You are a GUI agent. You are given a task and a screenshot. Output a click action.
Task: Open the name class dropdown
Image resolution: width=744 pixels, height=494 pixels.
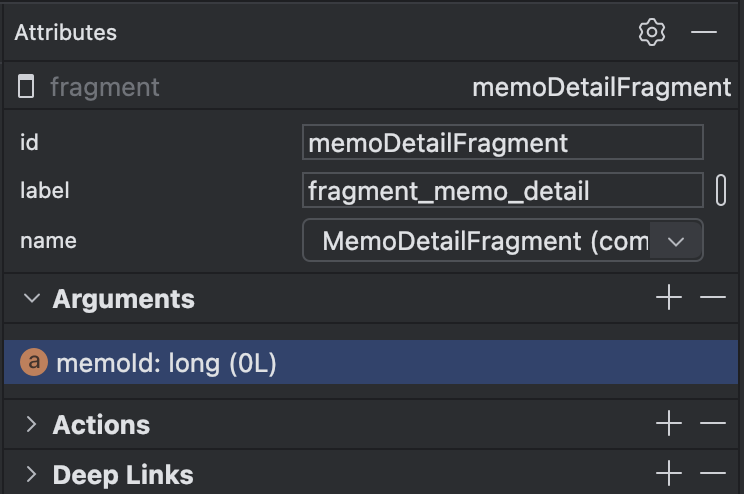675,241
